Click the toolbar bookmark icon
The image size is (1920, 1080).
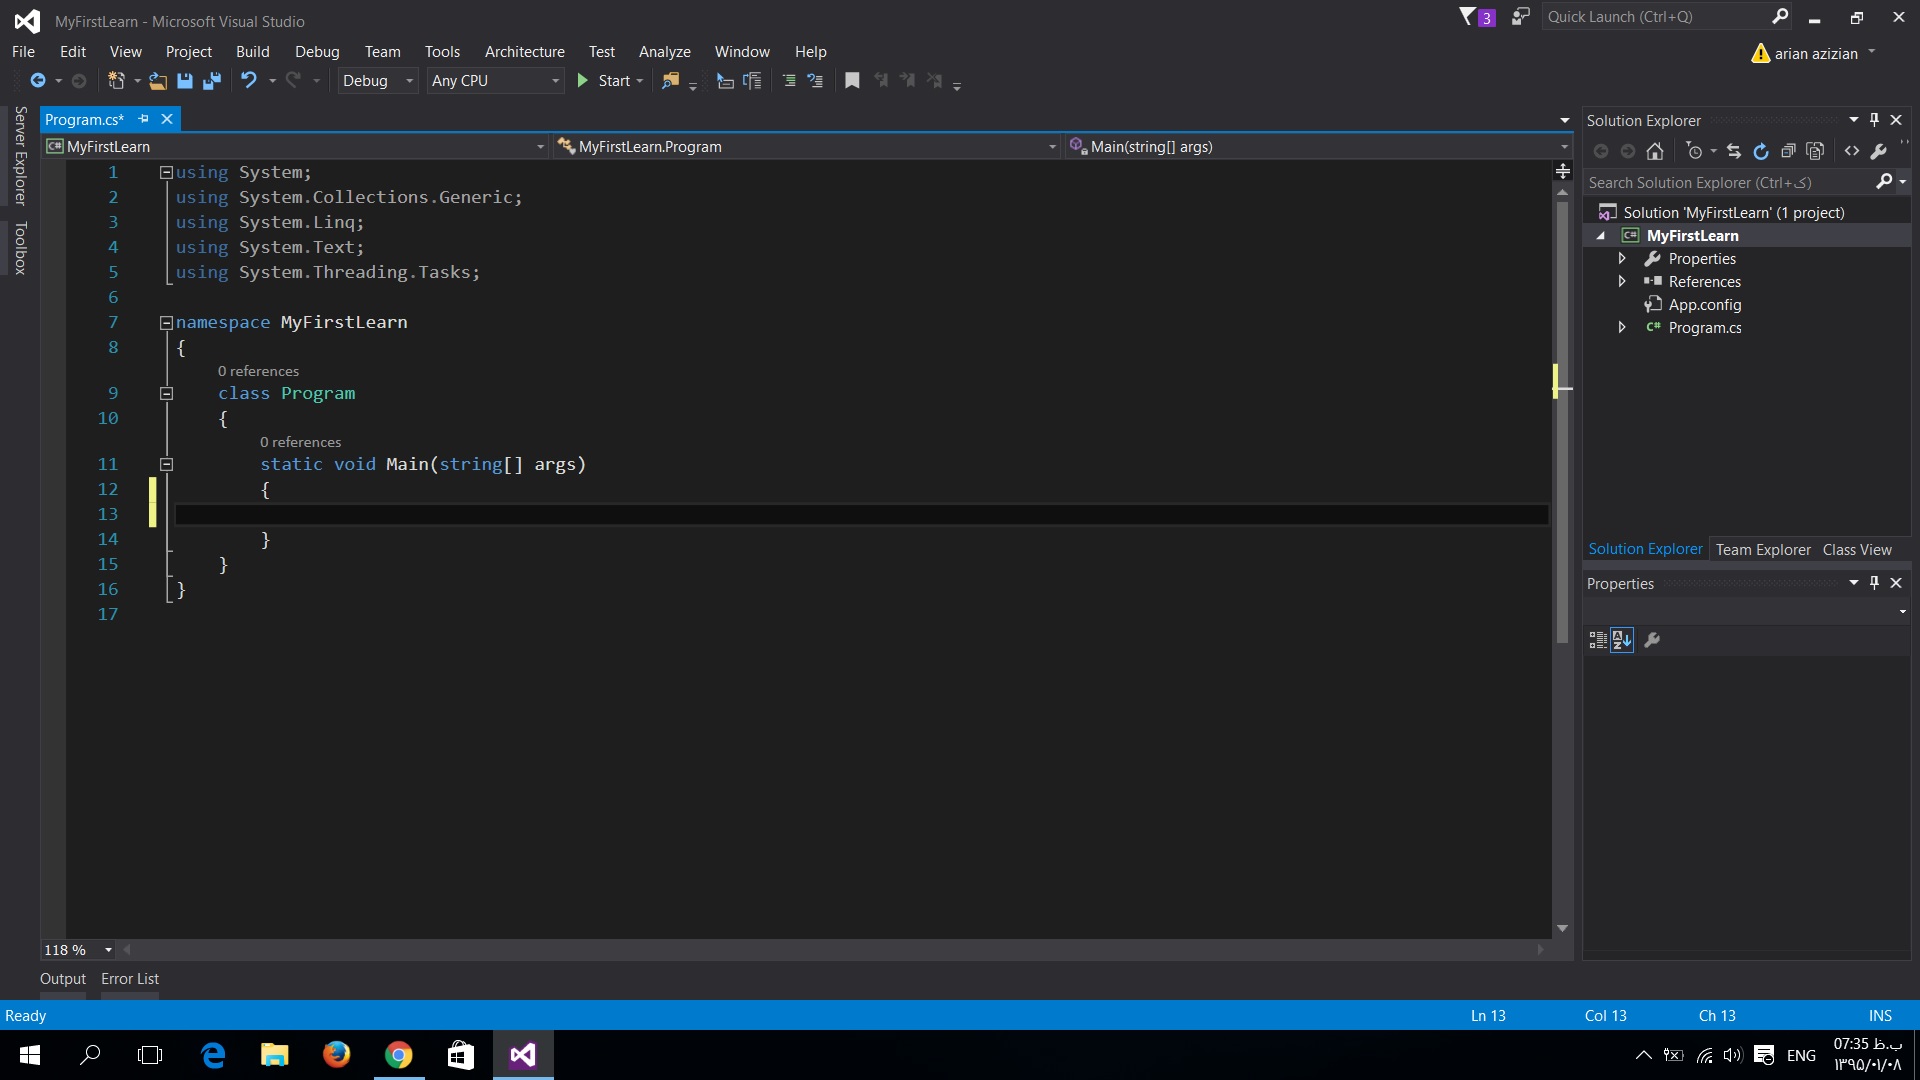(852, 81)
